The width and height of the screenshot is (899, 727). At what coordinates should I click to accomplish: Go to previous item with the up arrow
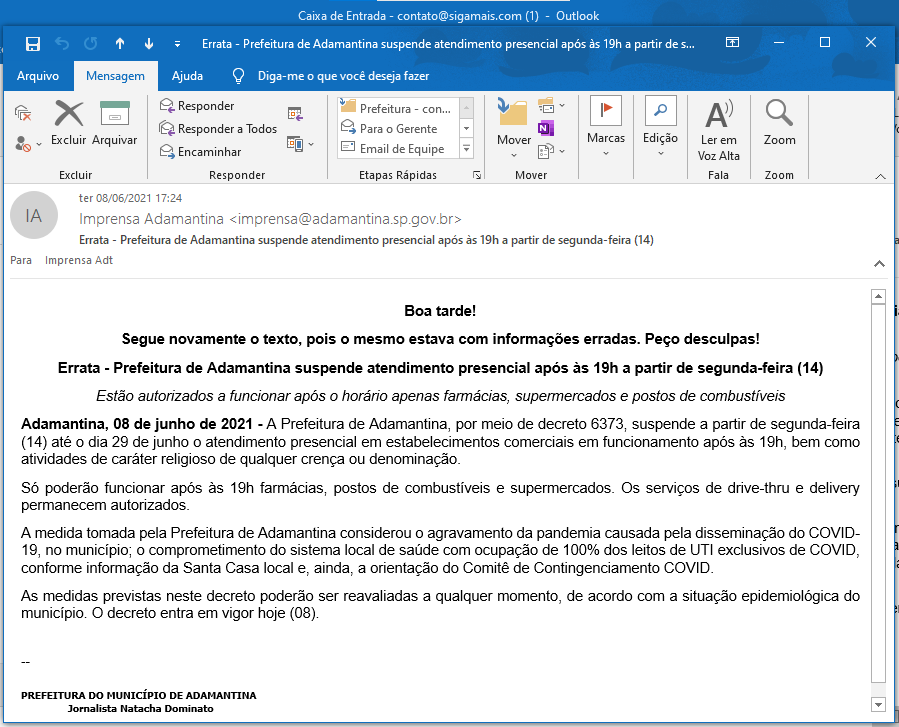click(120, 44)
